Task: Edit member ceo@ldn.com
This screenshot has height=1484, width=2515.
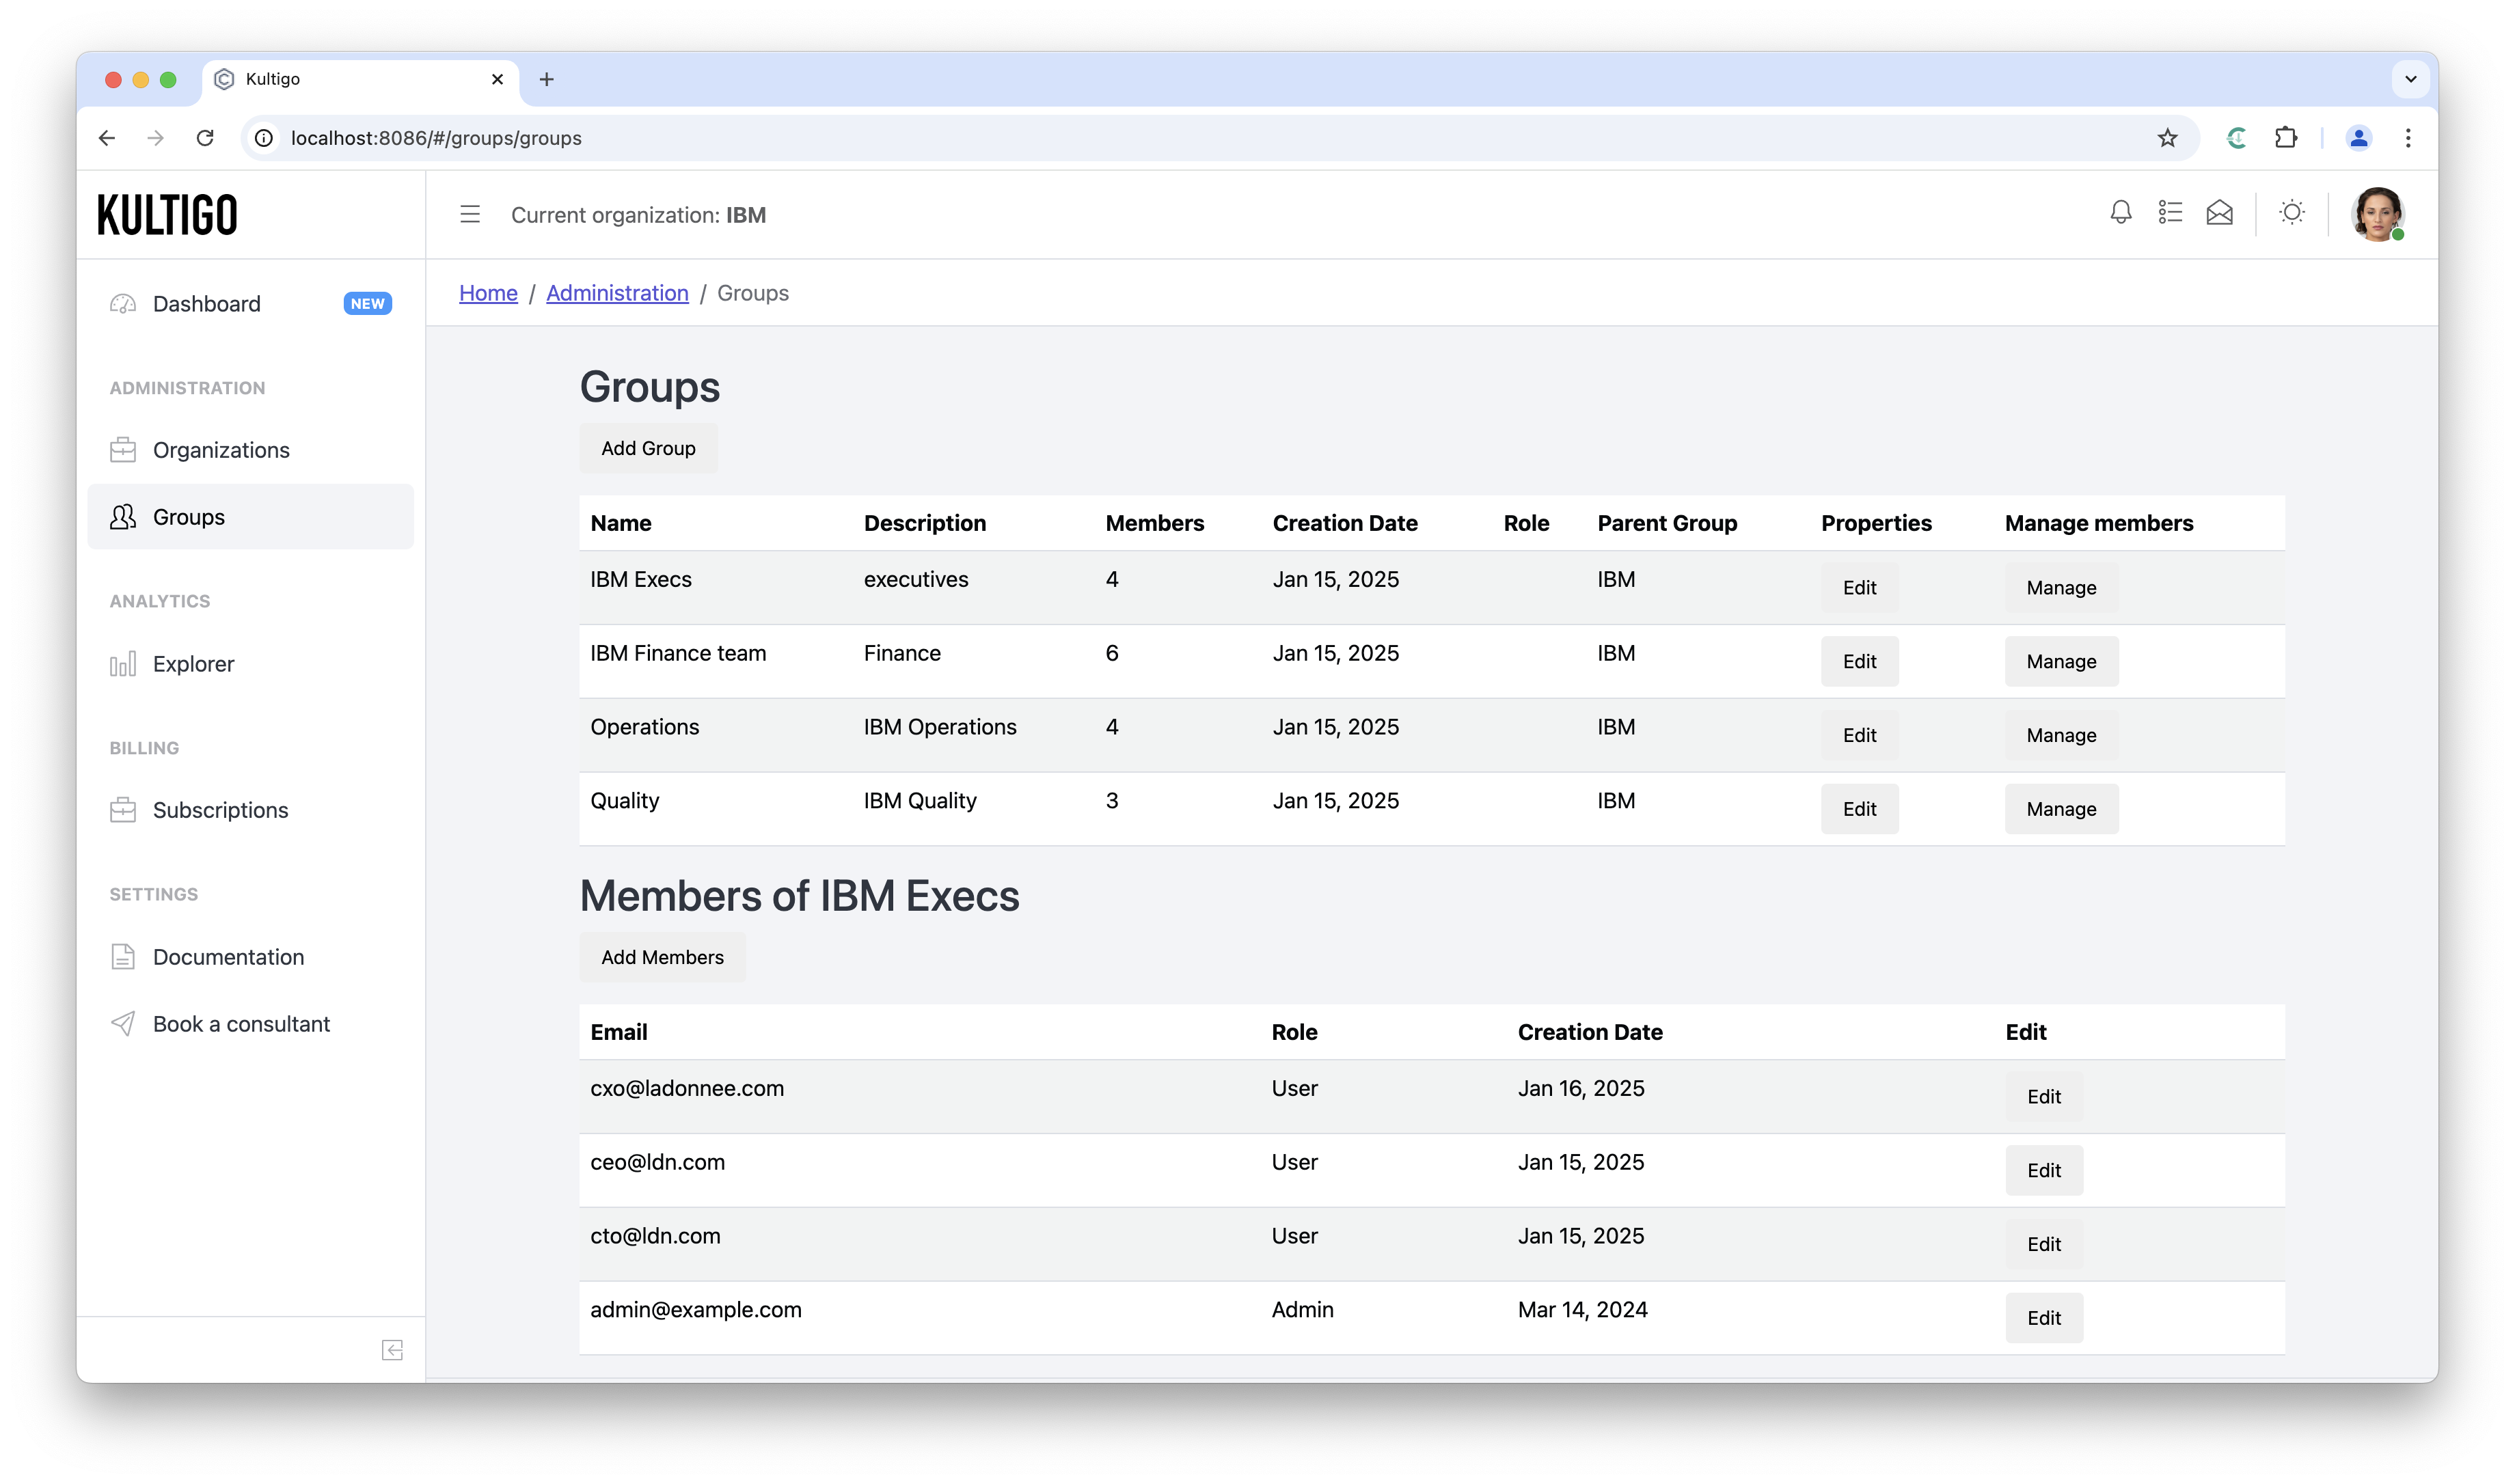Action: pos(2044,1170)
